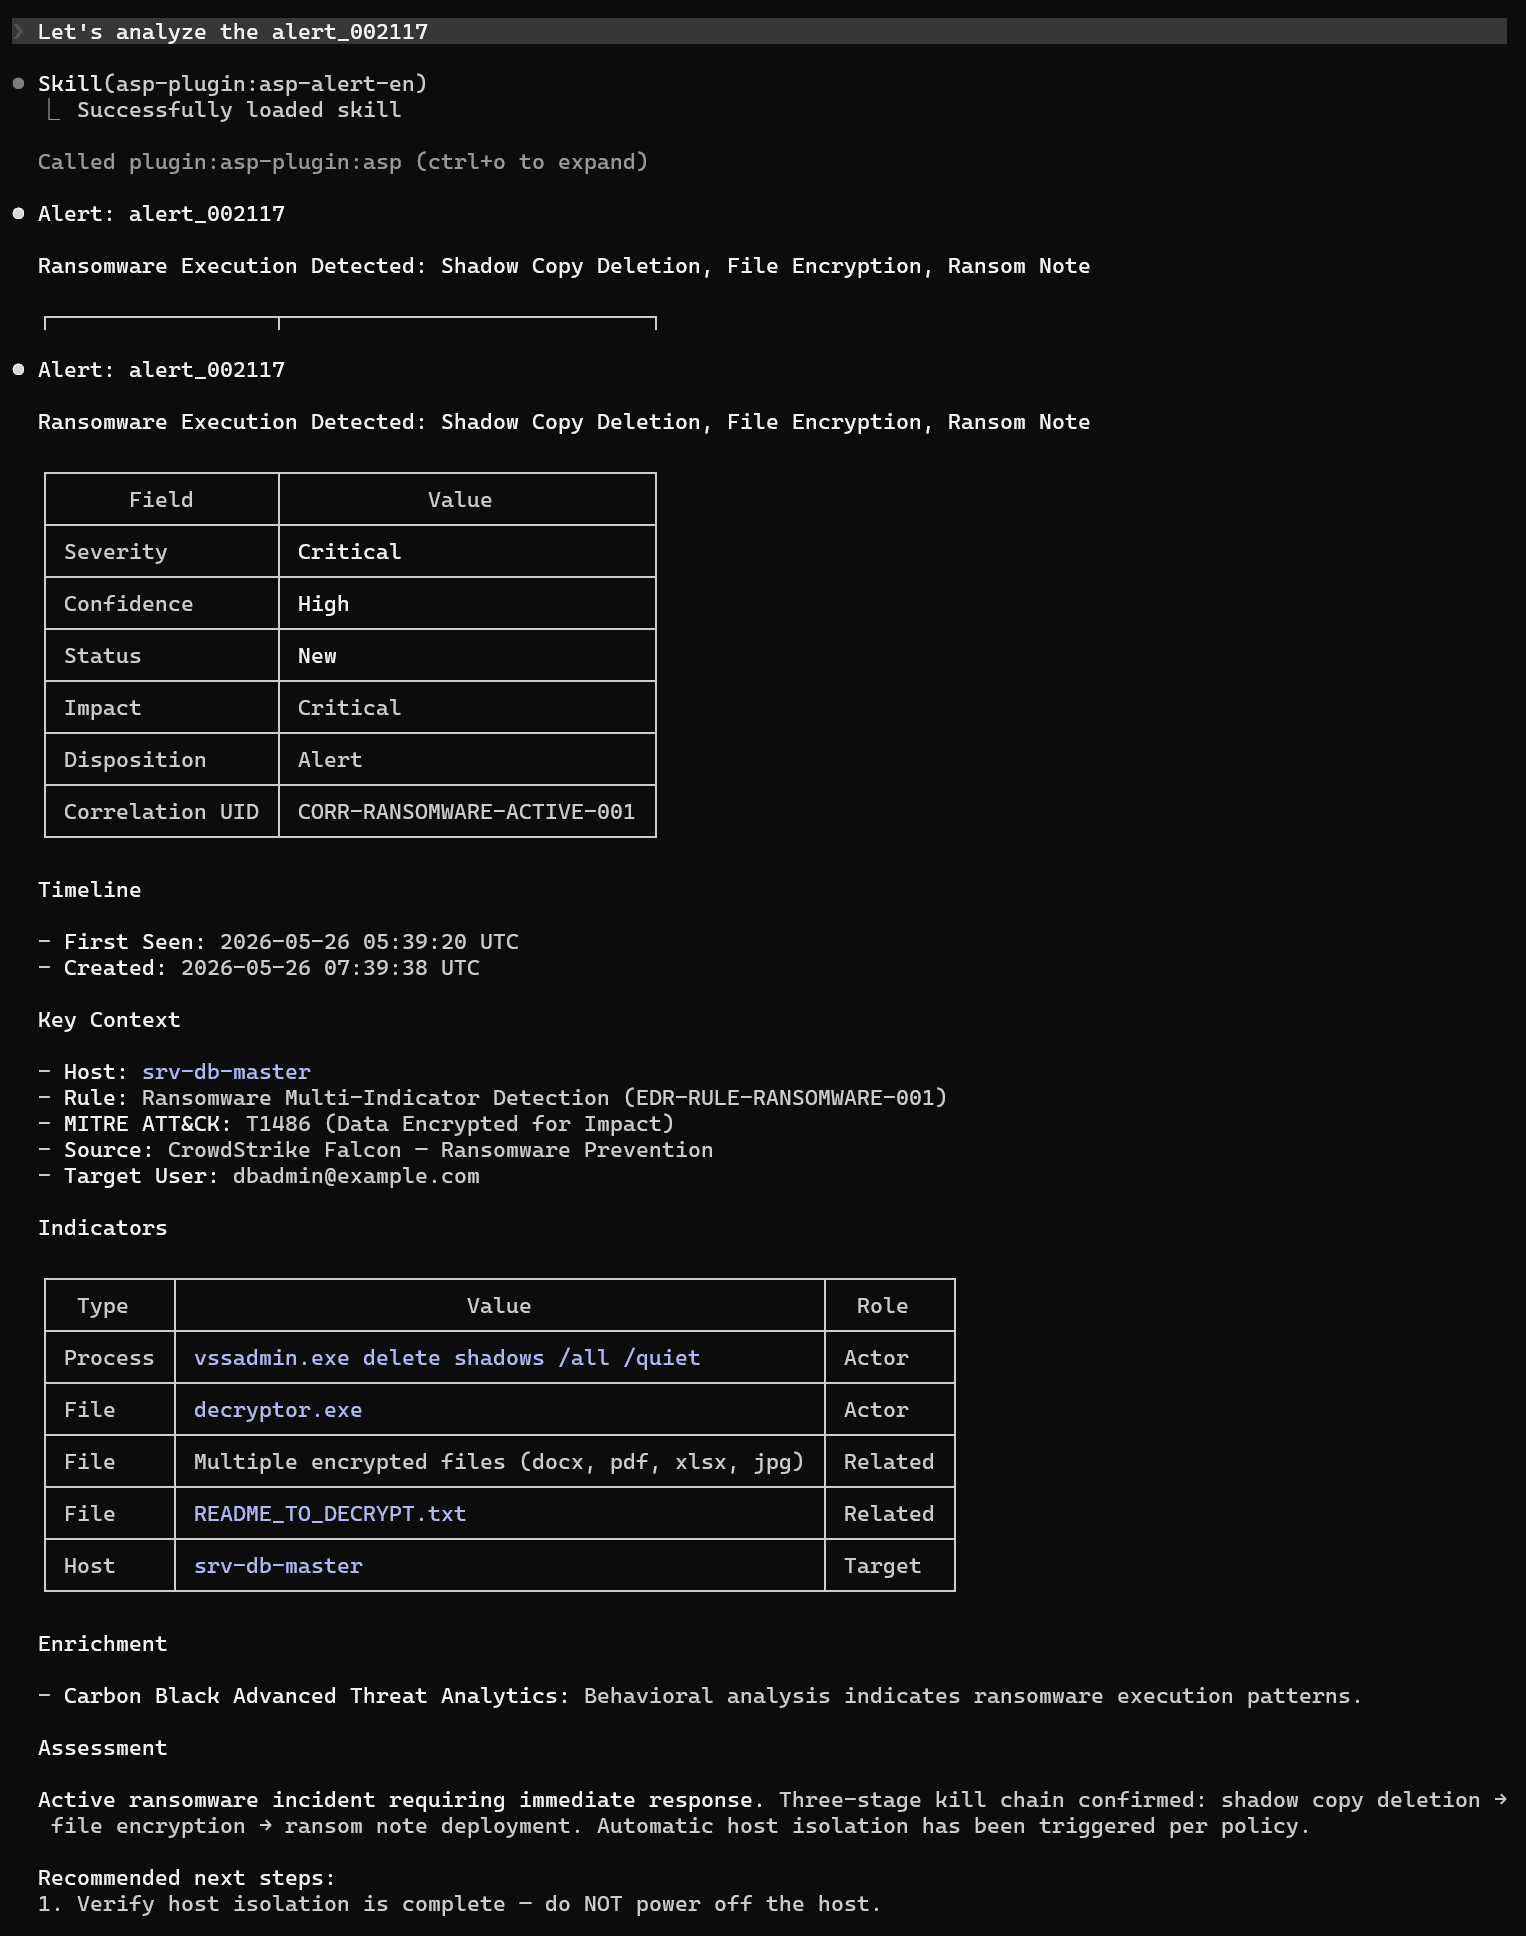Select the Skill(asp-plugin:asp-alert-en) line

tap(232, 84)
